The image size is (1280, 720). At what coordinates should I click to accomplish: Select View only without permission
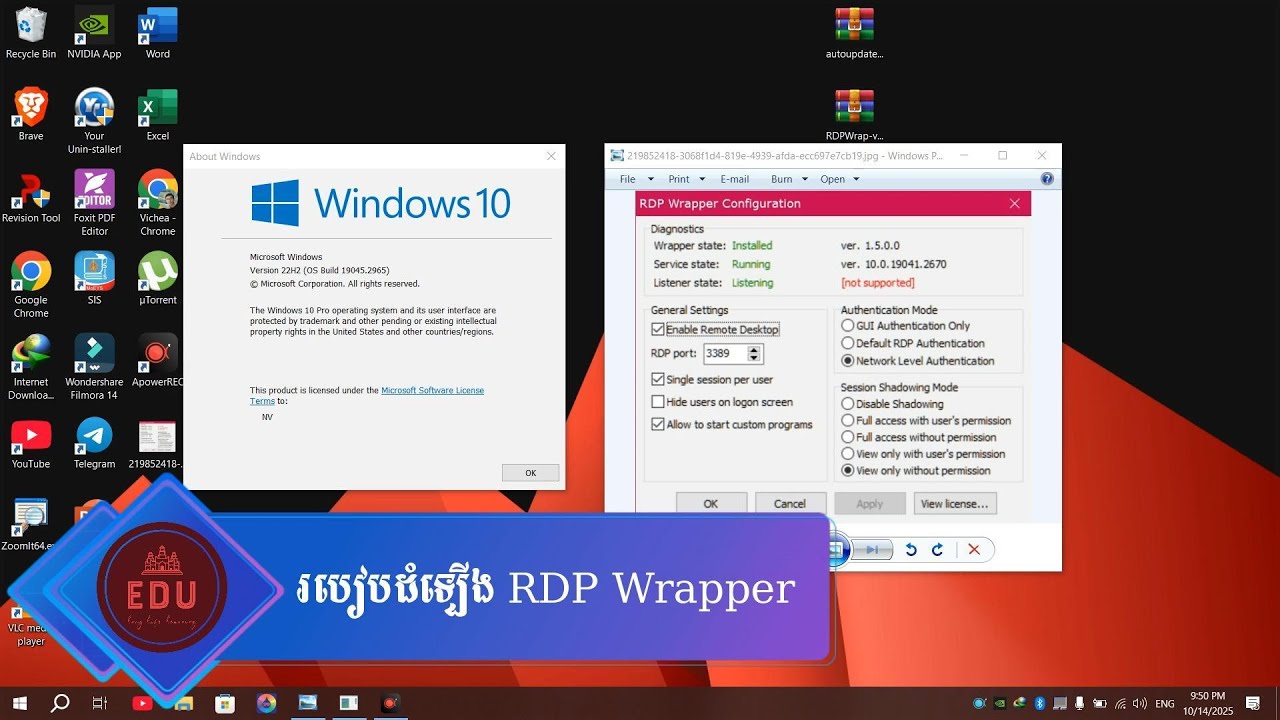point(848,470)
